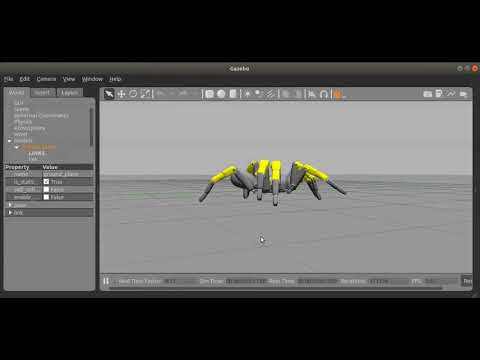Insert a cylinder shape from toolbar

[233, 94]
